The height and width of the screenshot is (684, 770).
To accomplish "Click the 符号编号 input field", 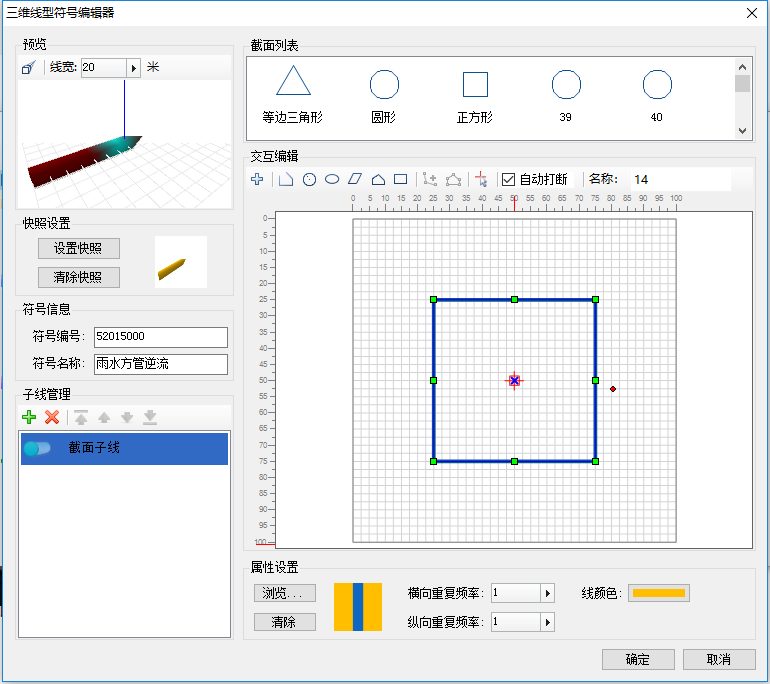I will 161,337.
